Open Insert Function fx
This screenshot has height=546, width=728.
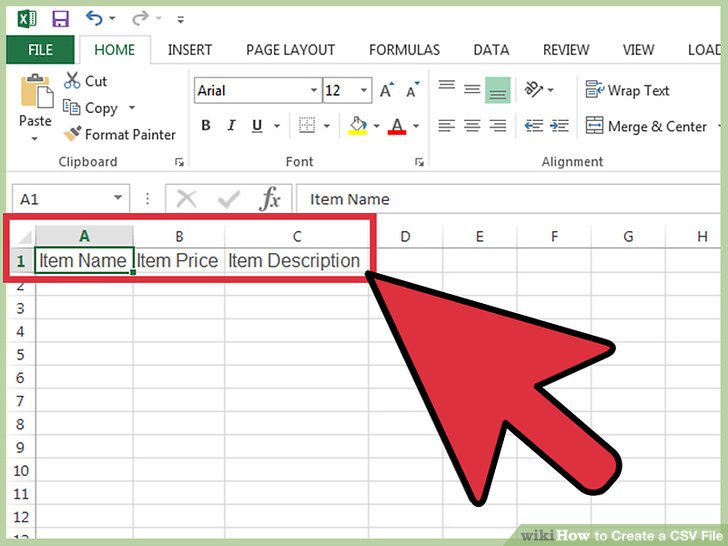[270, 199]
